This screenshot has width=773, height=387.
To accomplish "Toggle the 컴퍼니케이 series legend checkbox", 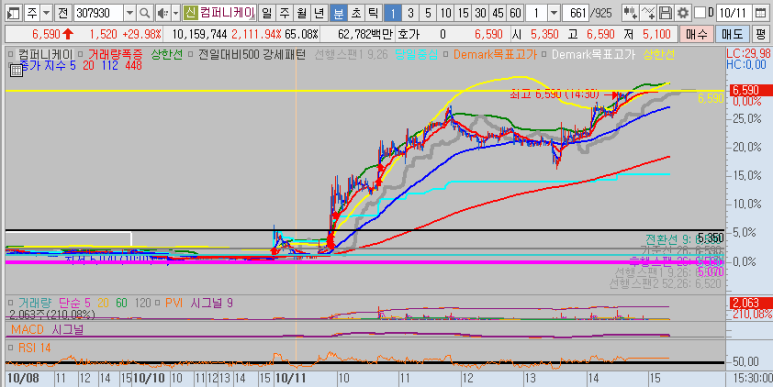I will point(11,54).
